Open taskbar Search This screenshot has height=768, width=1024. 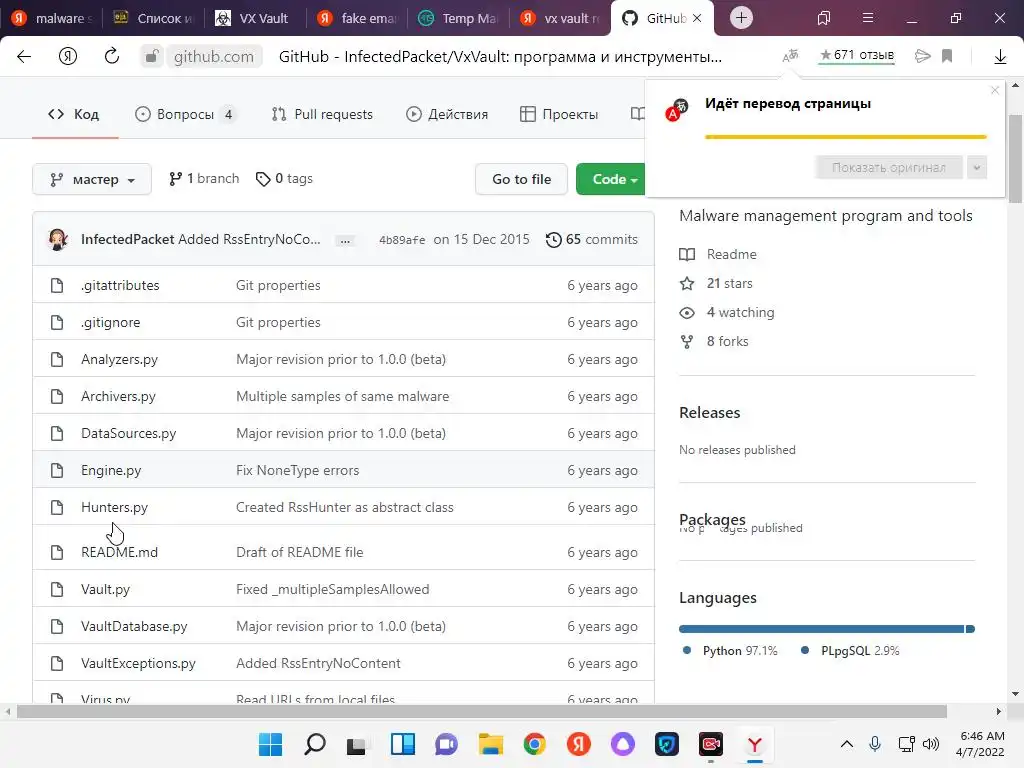[x=315, y=744]
